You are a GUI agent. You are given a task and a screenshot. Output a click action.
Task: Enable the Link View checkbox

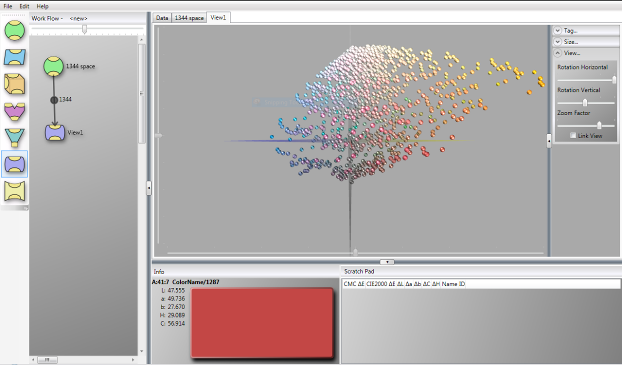coord(573,136)
